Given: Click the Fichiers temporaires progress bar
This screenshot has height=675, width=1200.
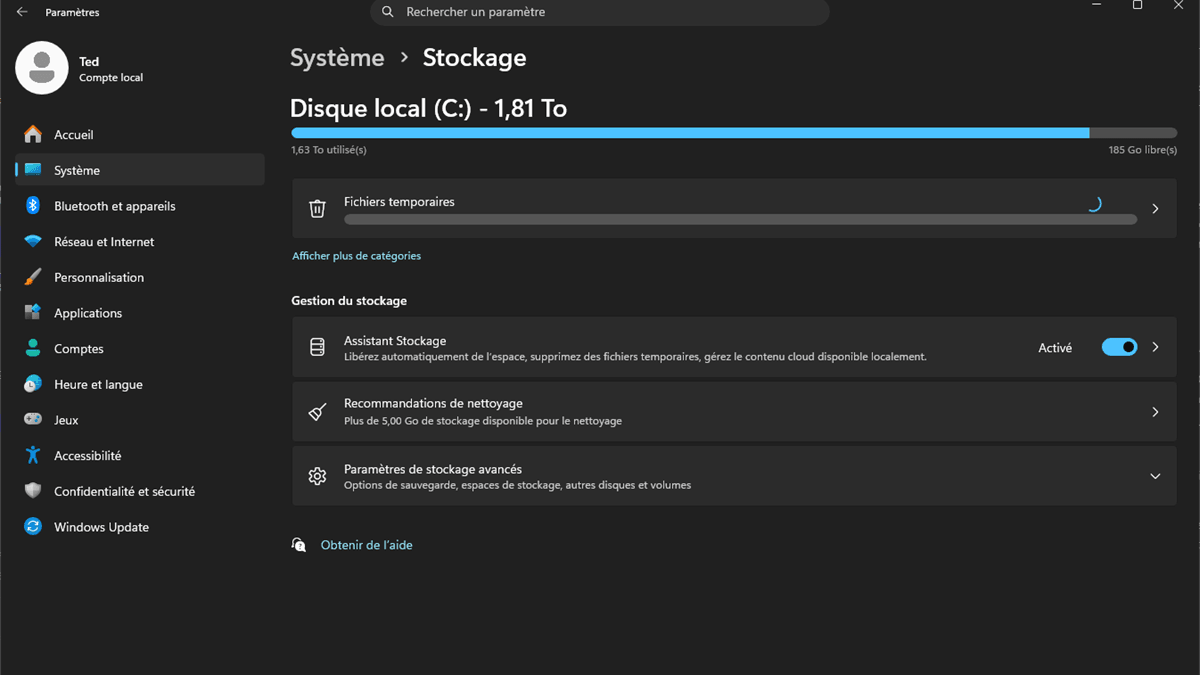Looking at the screenshot, I should tap(740, 219).
